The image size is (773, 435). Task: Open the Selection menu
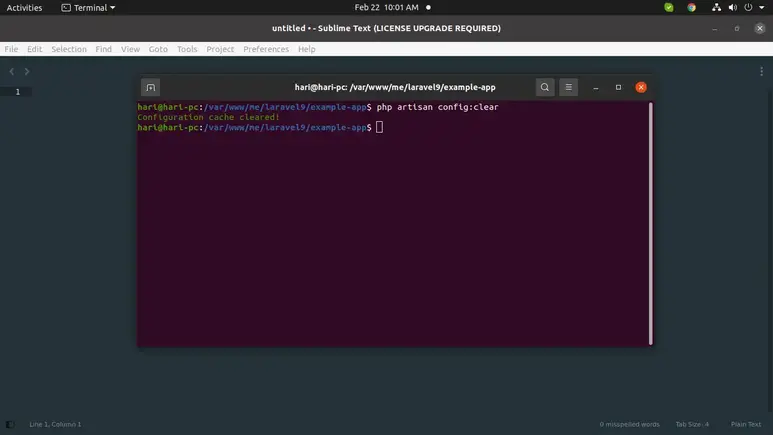coord(69,49)
